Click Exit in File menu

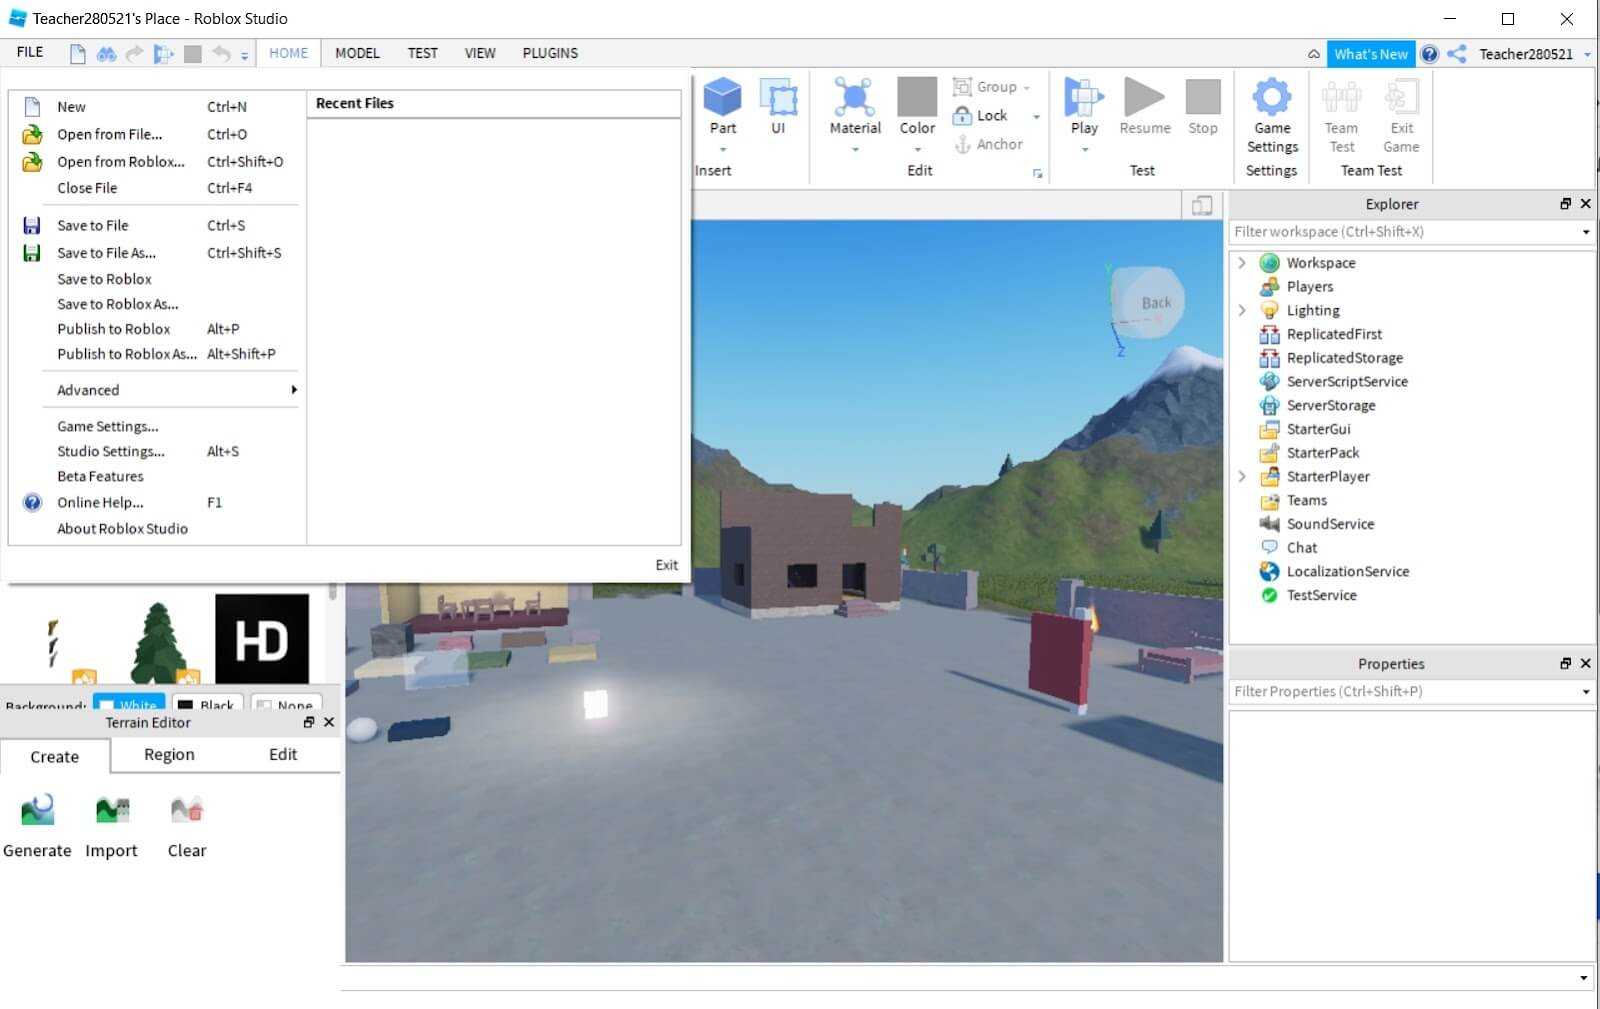click(666, 565)
